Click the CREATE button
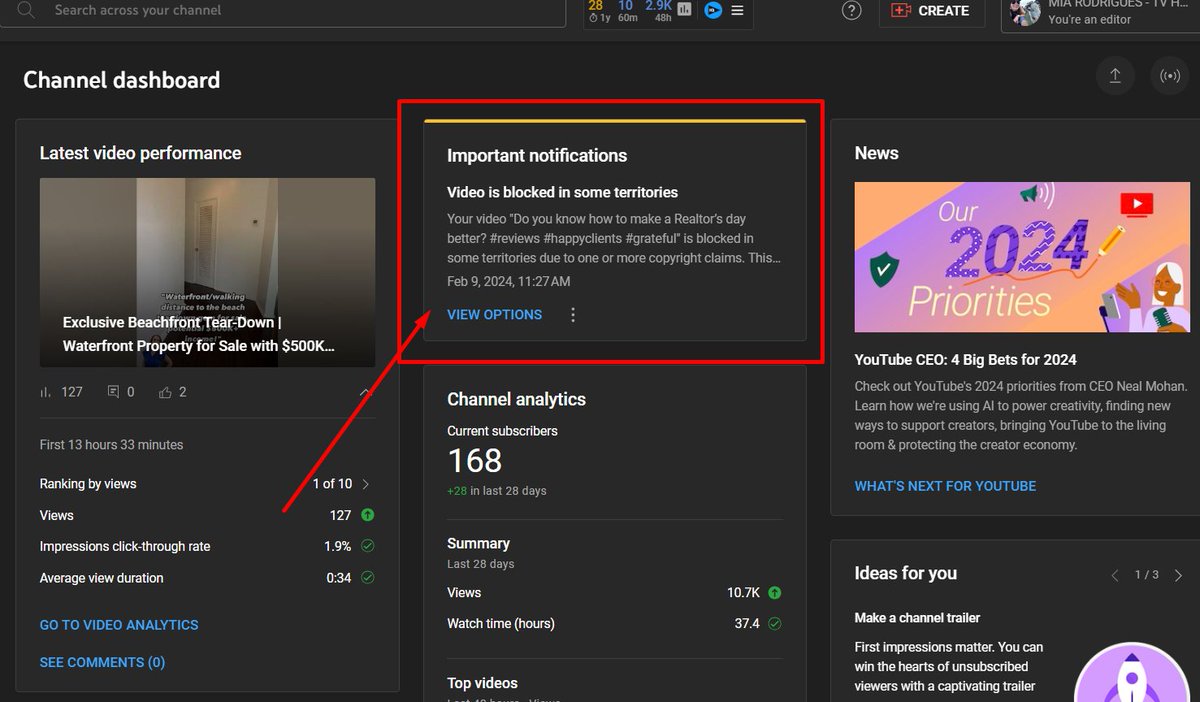This screenshot has height=702, width=1200. (931, 11)
